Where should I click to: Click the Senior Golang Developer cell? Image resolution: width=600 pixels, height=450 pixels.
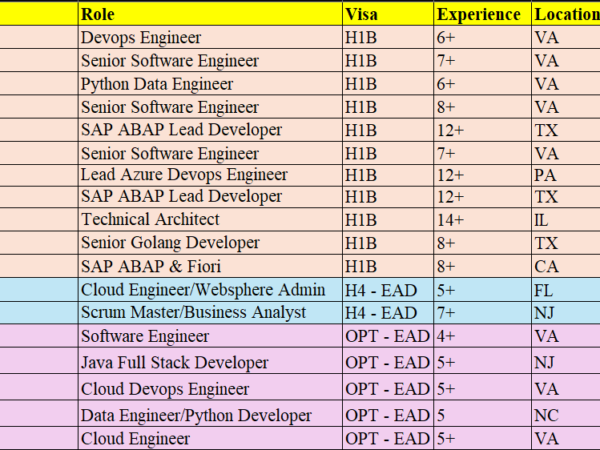pos(208,243)
